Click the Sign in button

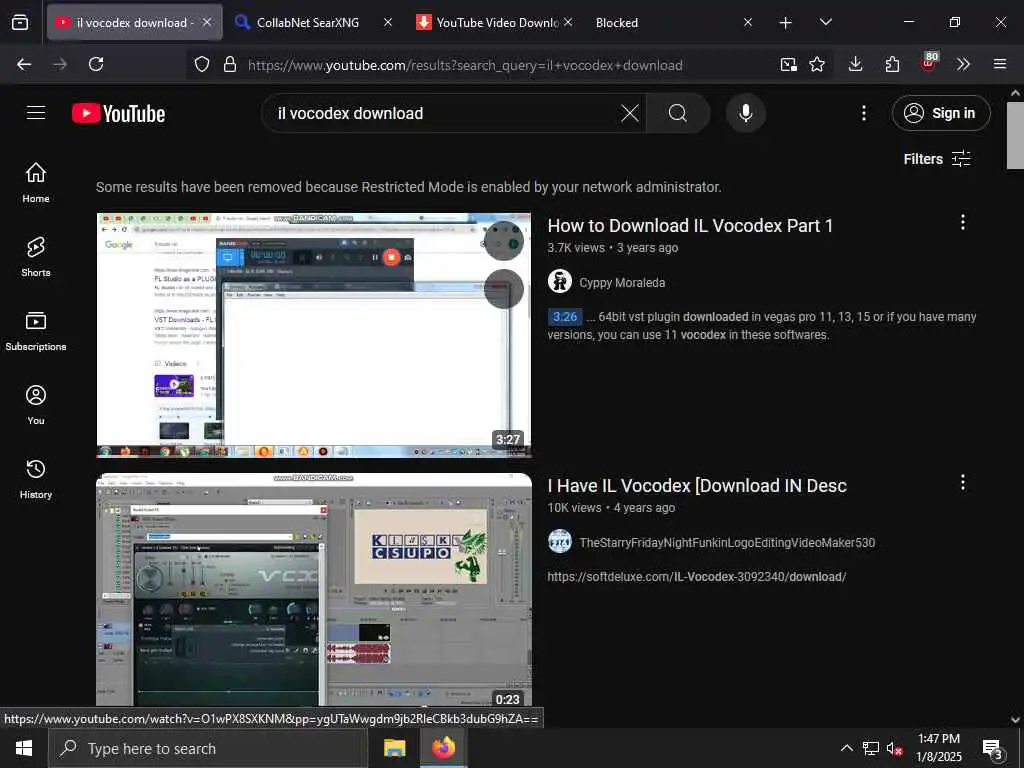(940, 114)
